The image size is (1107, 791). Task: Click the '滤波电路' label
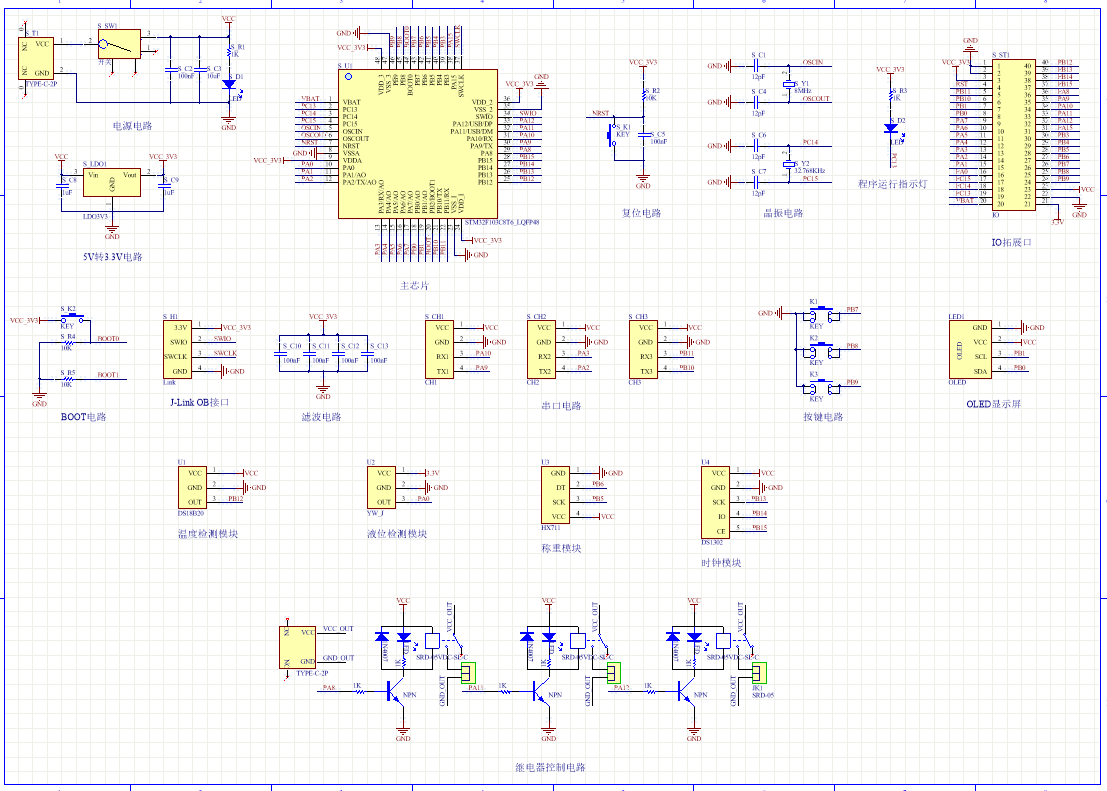pos(321,417)
